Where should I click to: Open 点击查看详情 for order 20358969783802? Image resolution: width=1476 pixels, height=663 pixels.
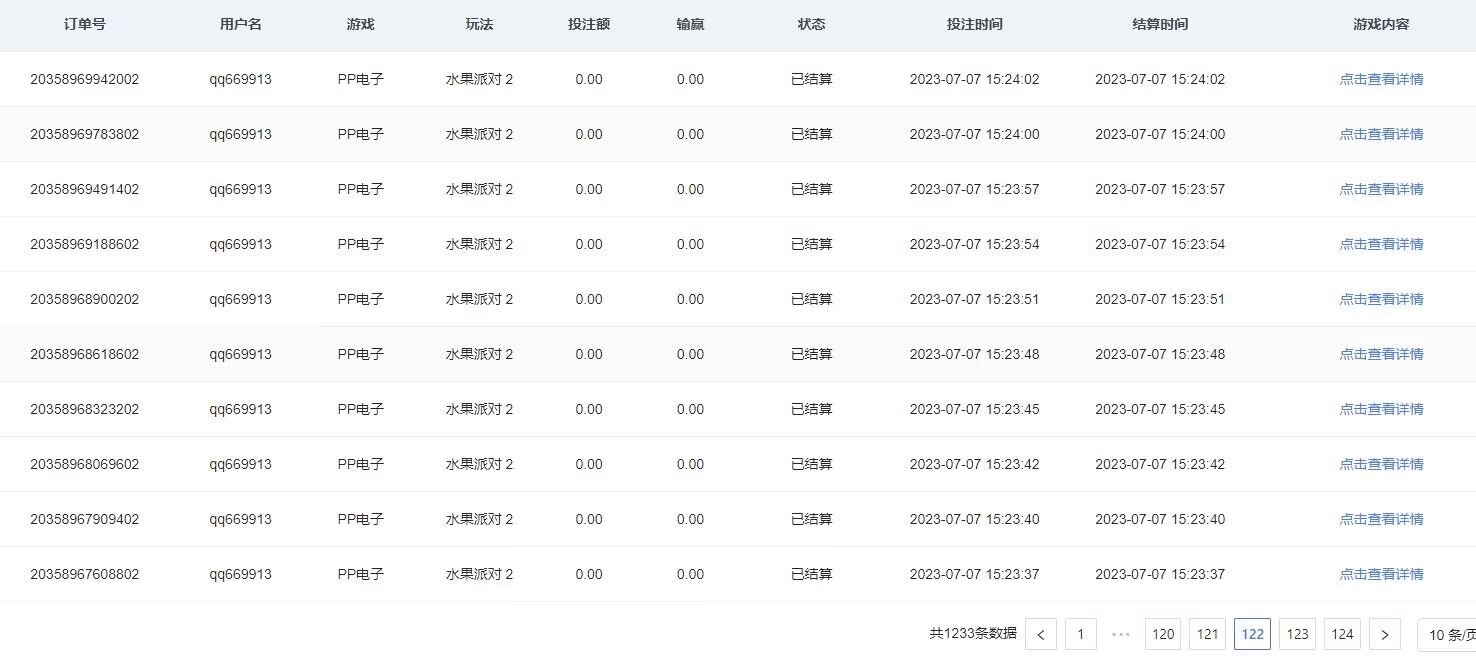pyautogui.click(x=1381, y=134)
